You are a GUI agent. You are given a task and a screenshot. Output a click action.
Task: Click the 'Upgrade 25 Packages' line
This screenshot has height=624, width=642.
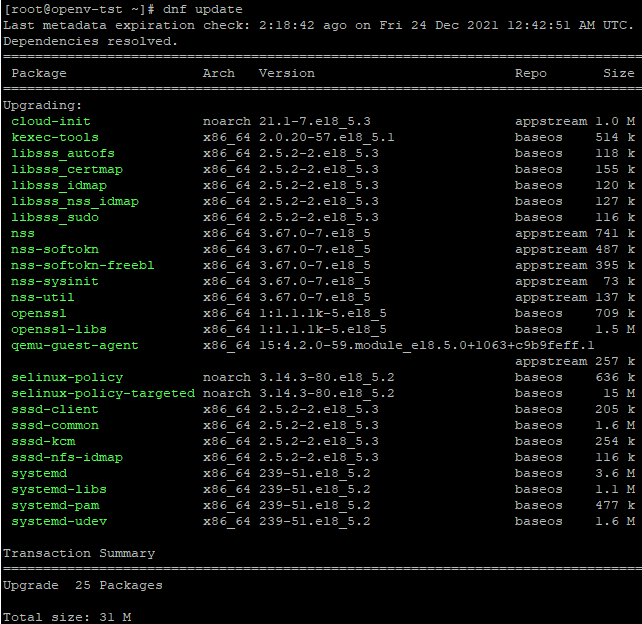(x=83, y=585)
